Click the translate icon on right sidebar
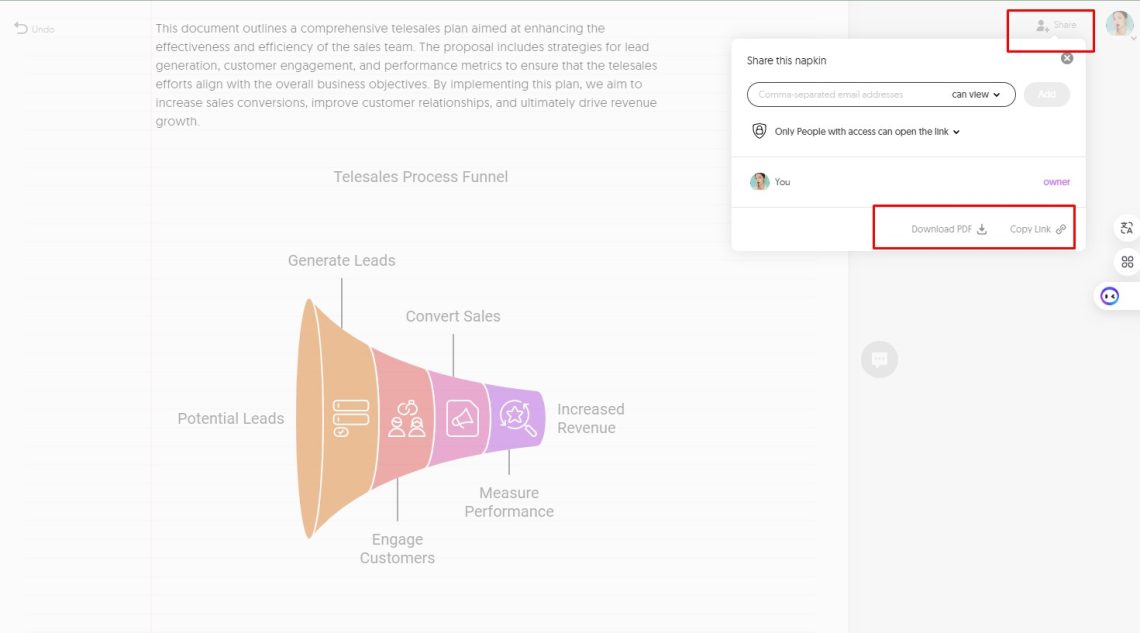 (x=1127, y=228)
